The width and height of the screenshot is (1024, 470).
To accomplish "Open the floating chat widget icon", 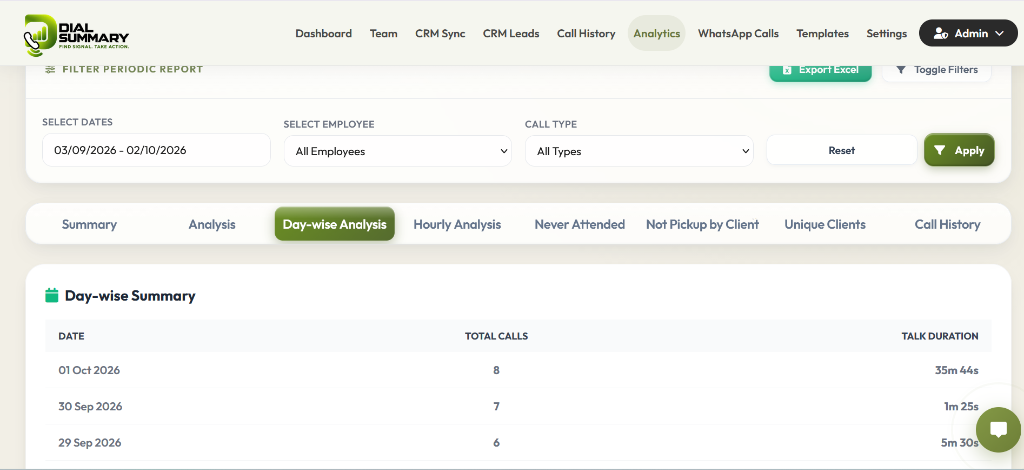I will pyautogui.click(x=998, y=430).
